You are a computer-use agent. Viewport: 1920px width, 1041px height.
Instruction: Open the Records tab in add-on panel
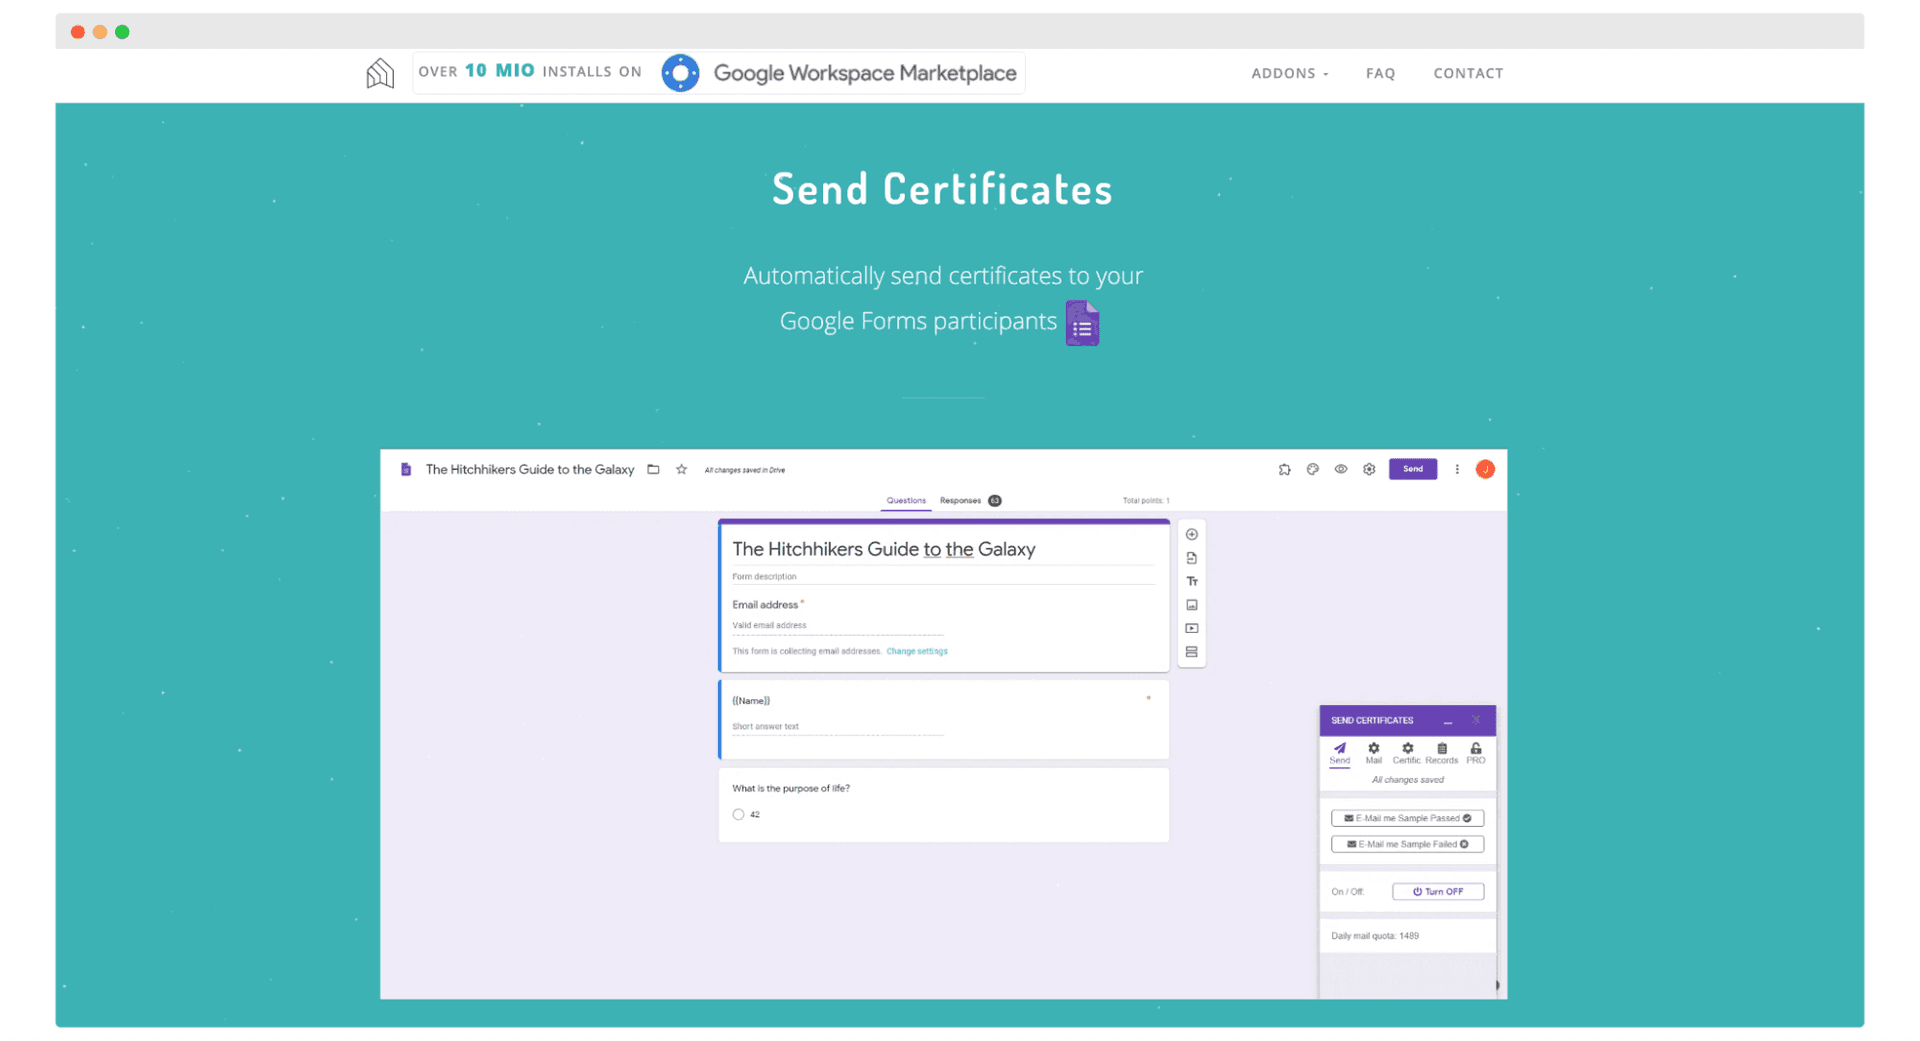[x=1441, y=753]
